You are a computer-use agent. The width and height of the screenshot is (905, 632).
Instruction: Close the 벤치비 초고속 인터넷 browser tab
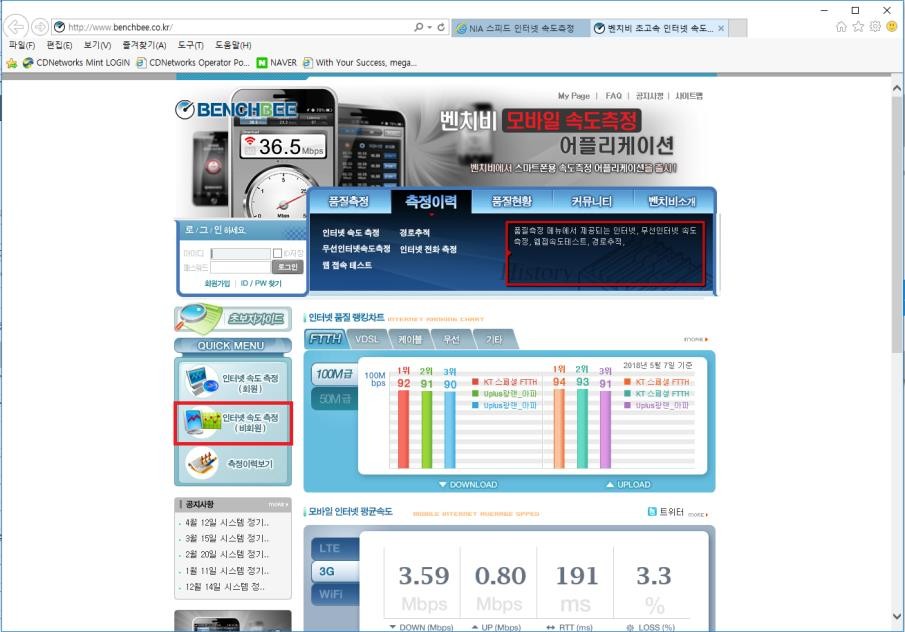point(721,28)
